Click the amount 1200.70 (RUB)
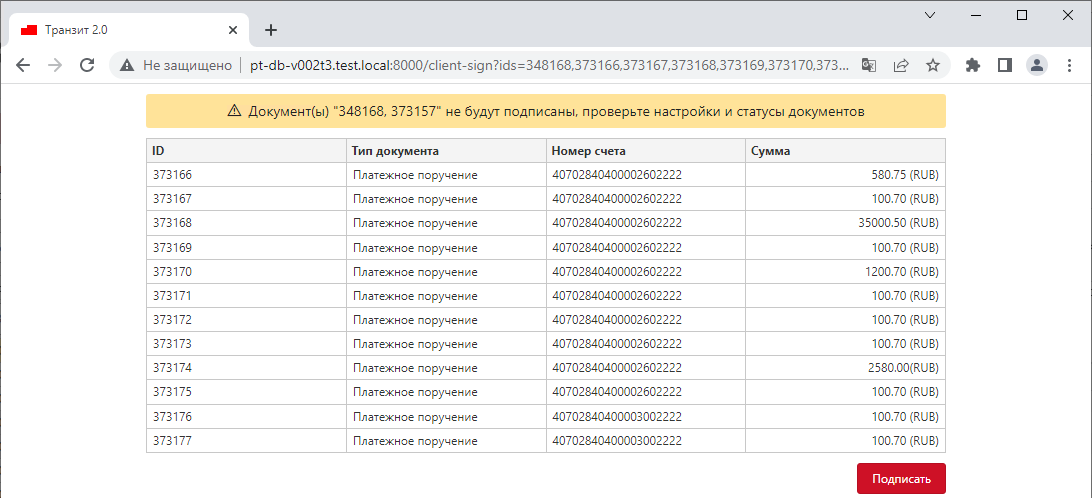Viewport: 1092px width, 498px height. 902,272
